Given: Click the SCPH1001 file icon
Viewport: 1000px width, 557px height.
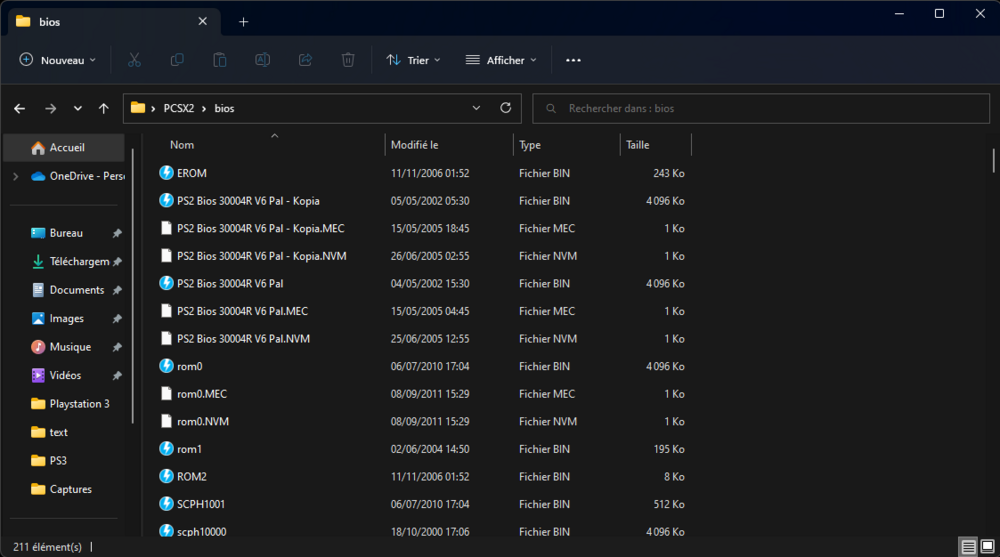Looking at the screenshot, I should pos(166,504).
